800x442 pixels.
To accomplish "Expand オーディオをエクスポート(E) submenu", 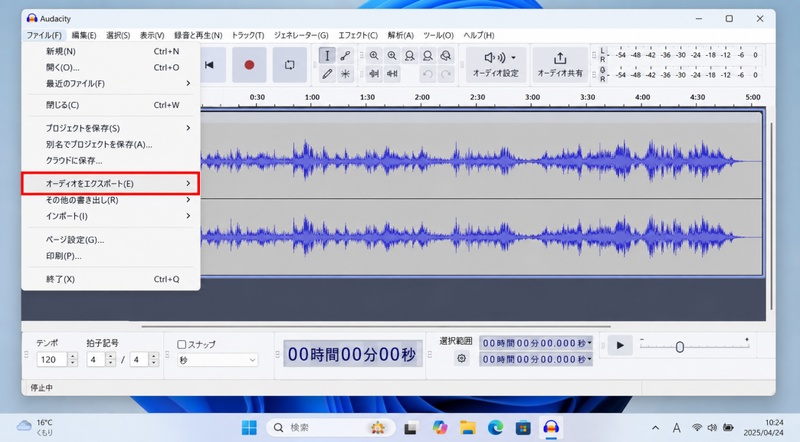I will coord(111,183).
